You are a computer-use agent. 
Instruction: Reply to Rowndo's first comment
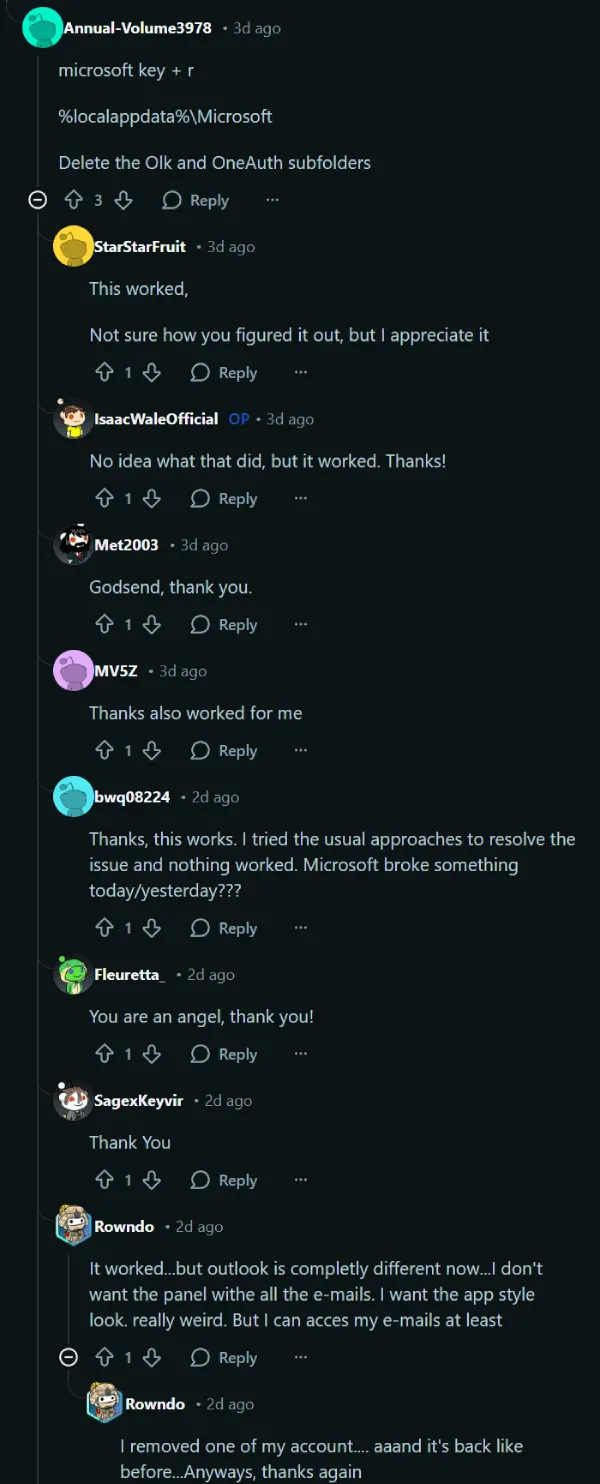224,1358
